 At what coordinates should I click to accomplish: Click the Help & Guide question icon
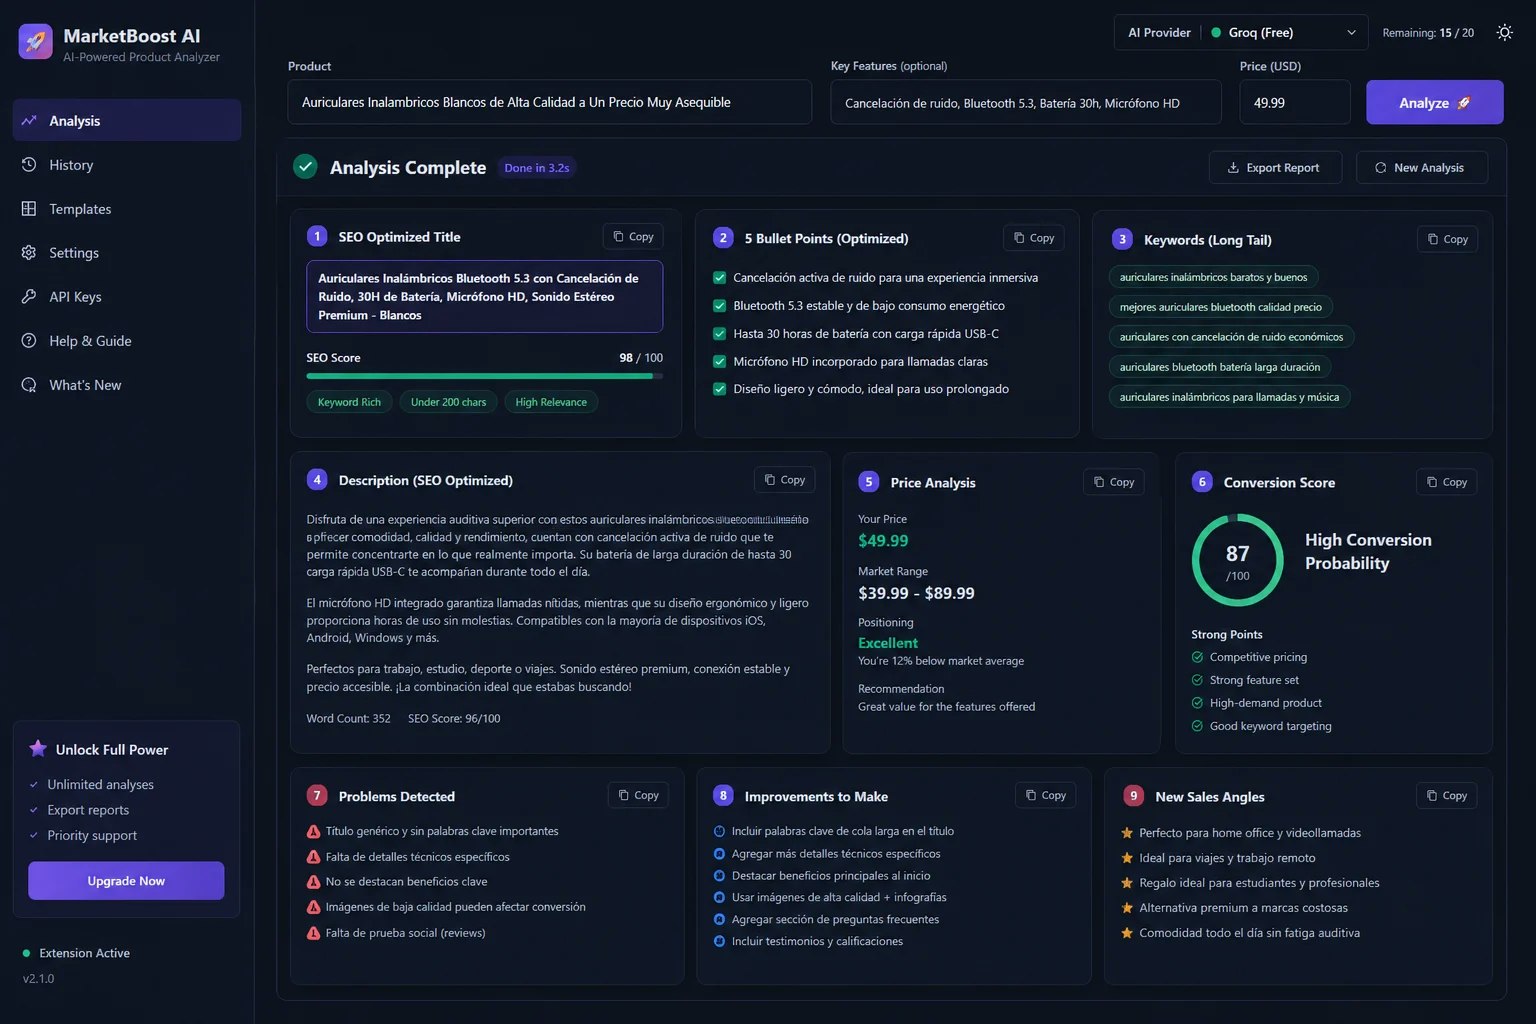pyautogui.click(x=29, y=341)
